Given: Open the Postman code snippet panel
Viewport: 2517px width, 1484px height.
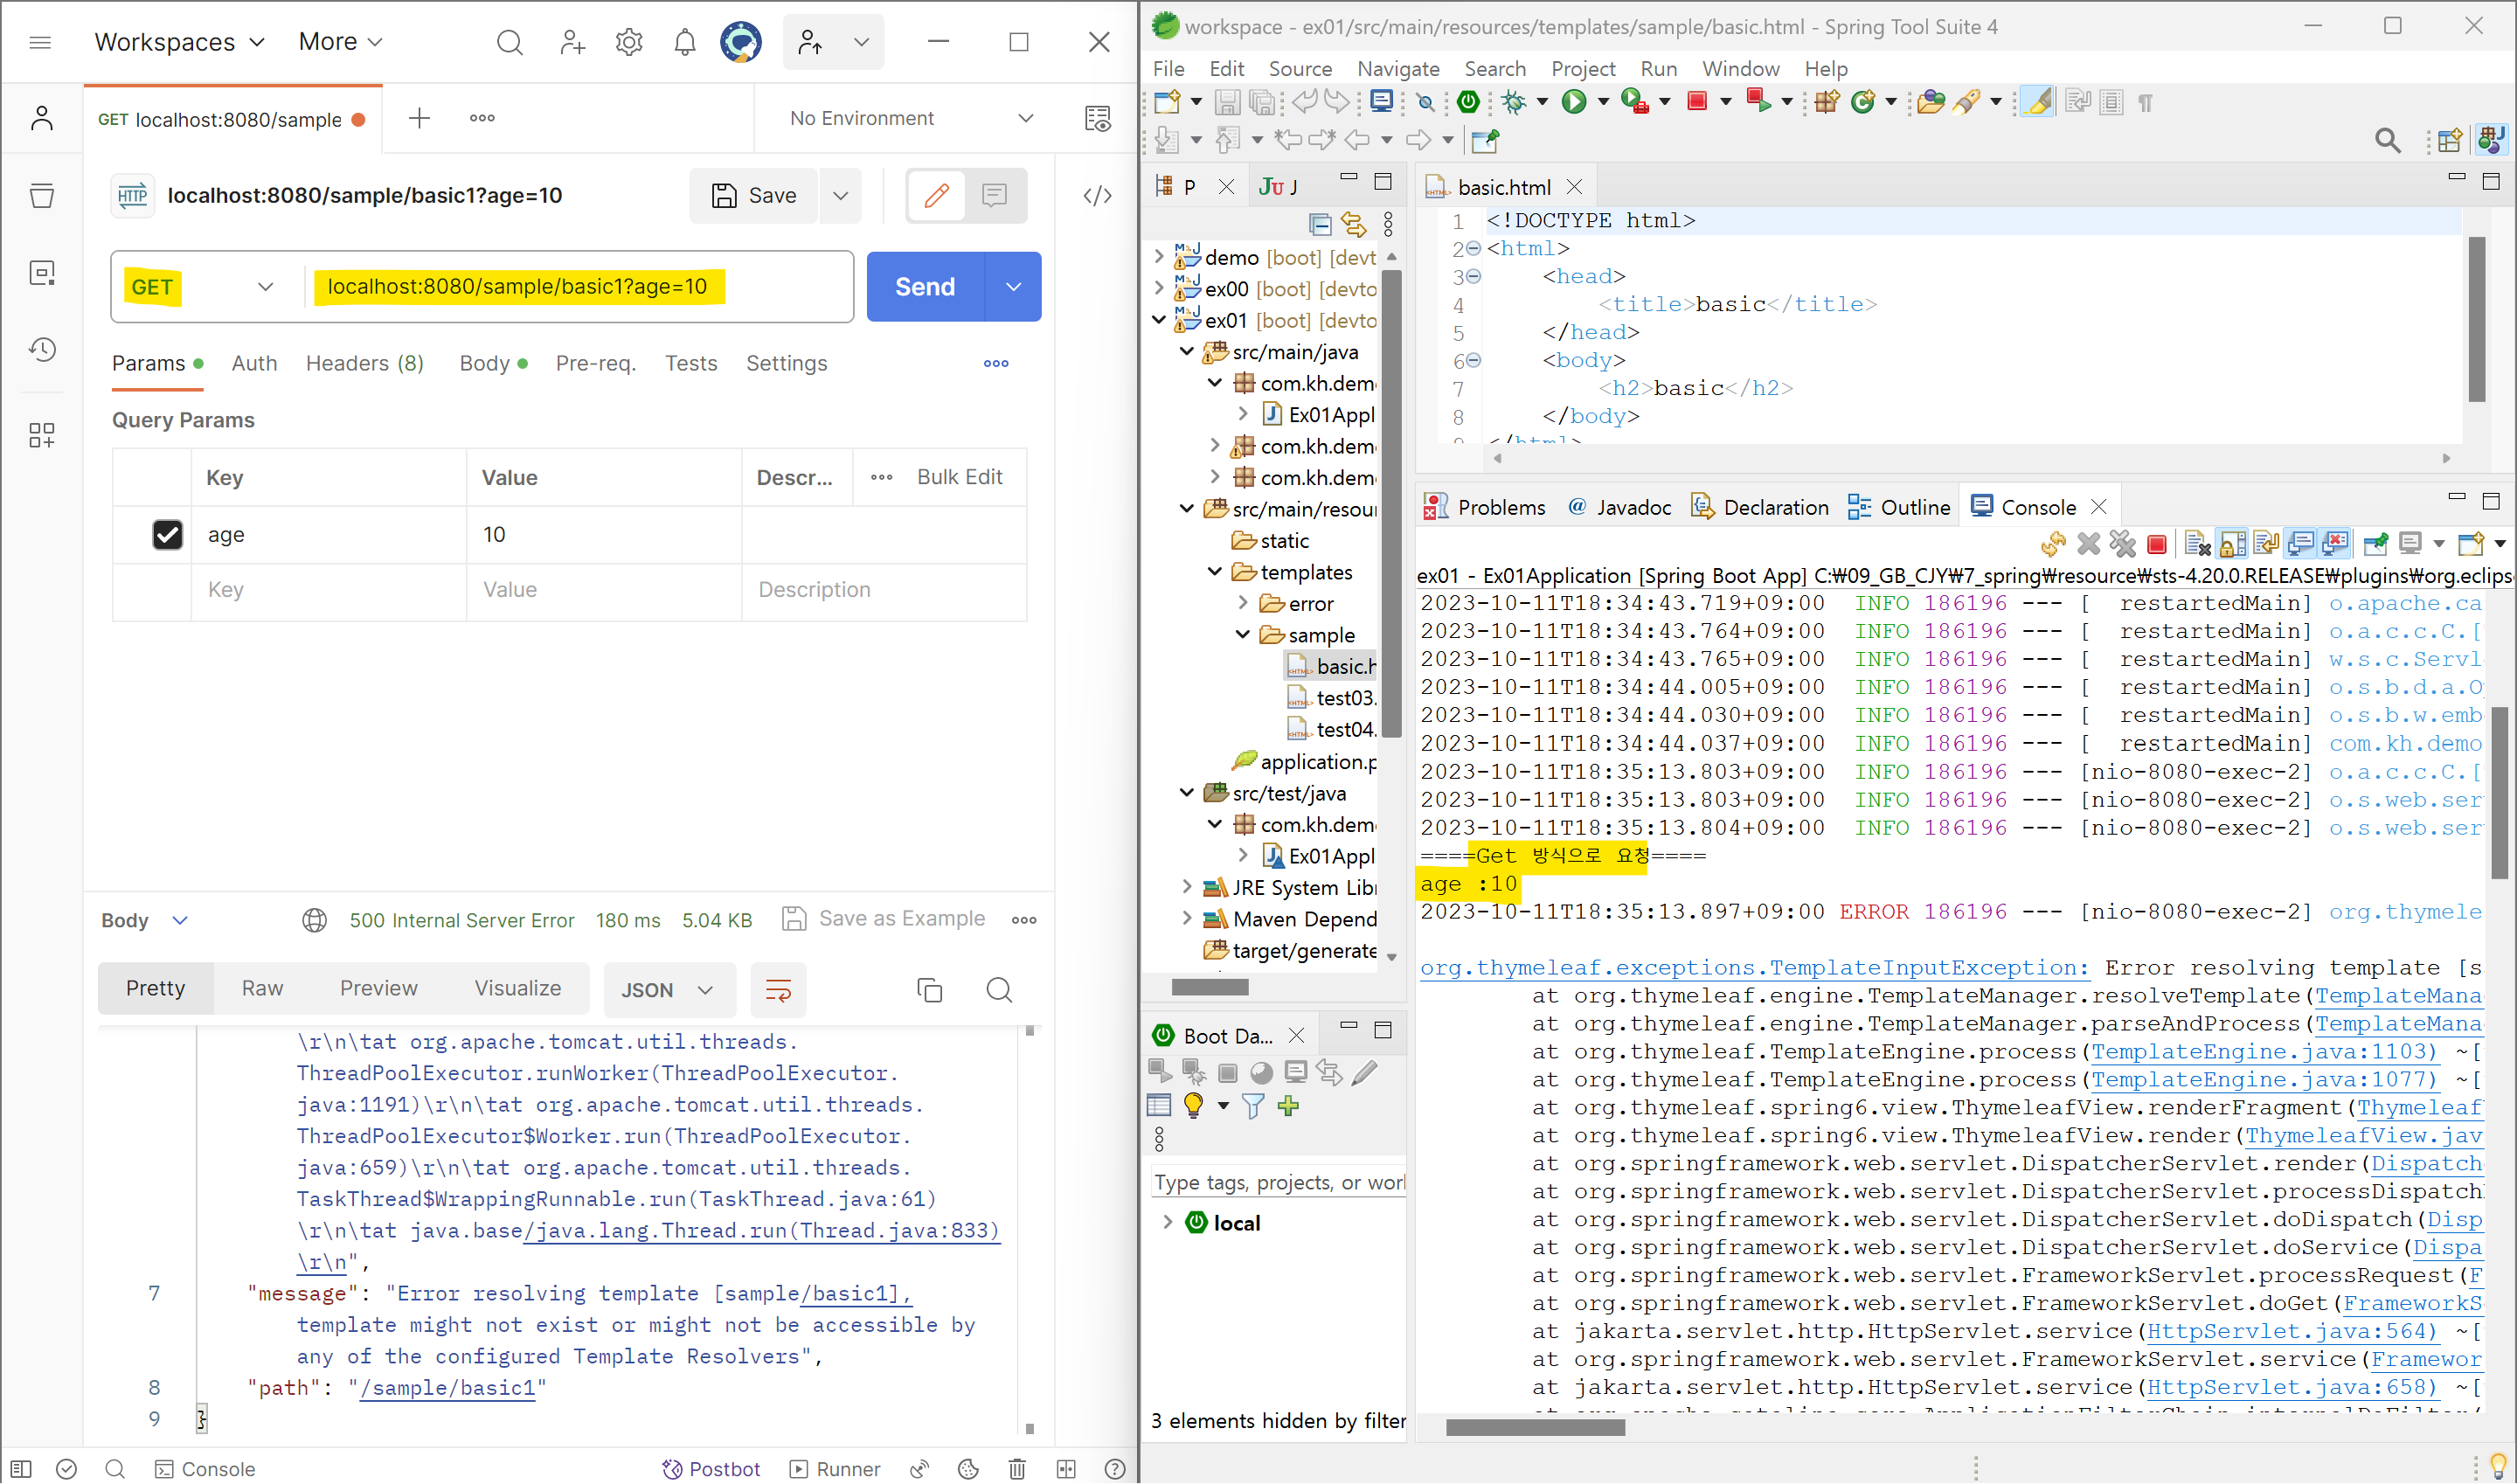Looking at the screenshot, I should 1097,196.
